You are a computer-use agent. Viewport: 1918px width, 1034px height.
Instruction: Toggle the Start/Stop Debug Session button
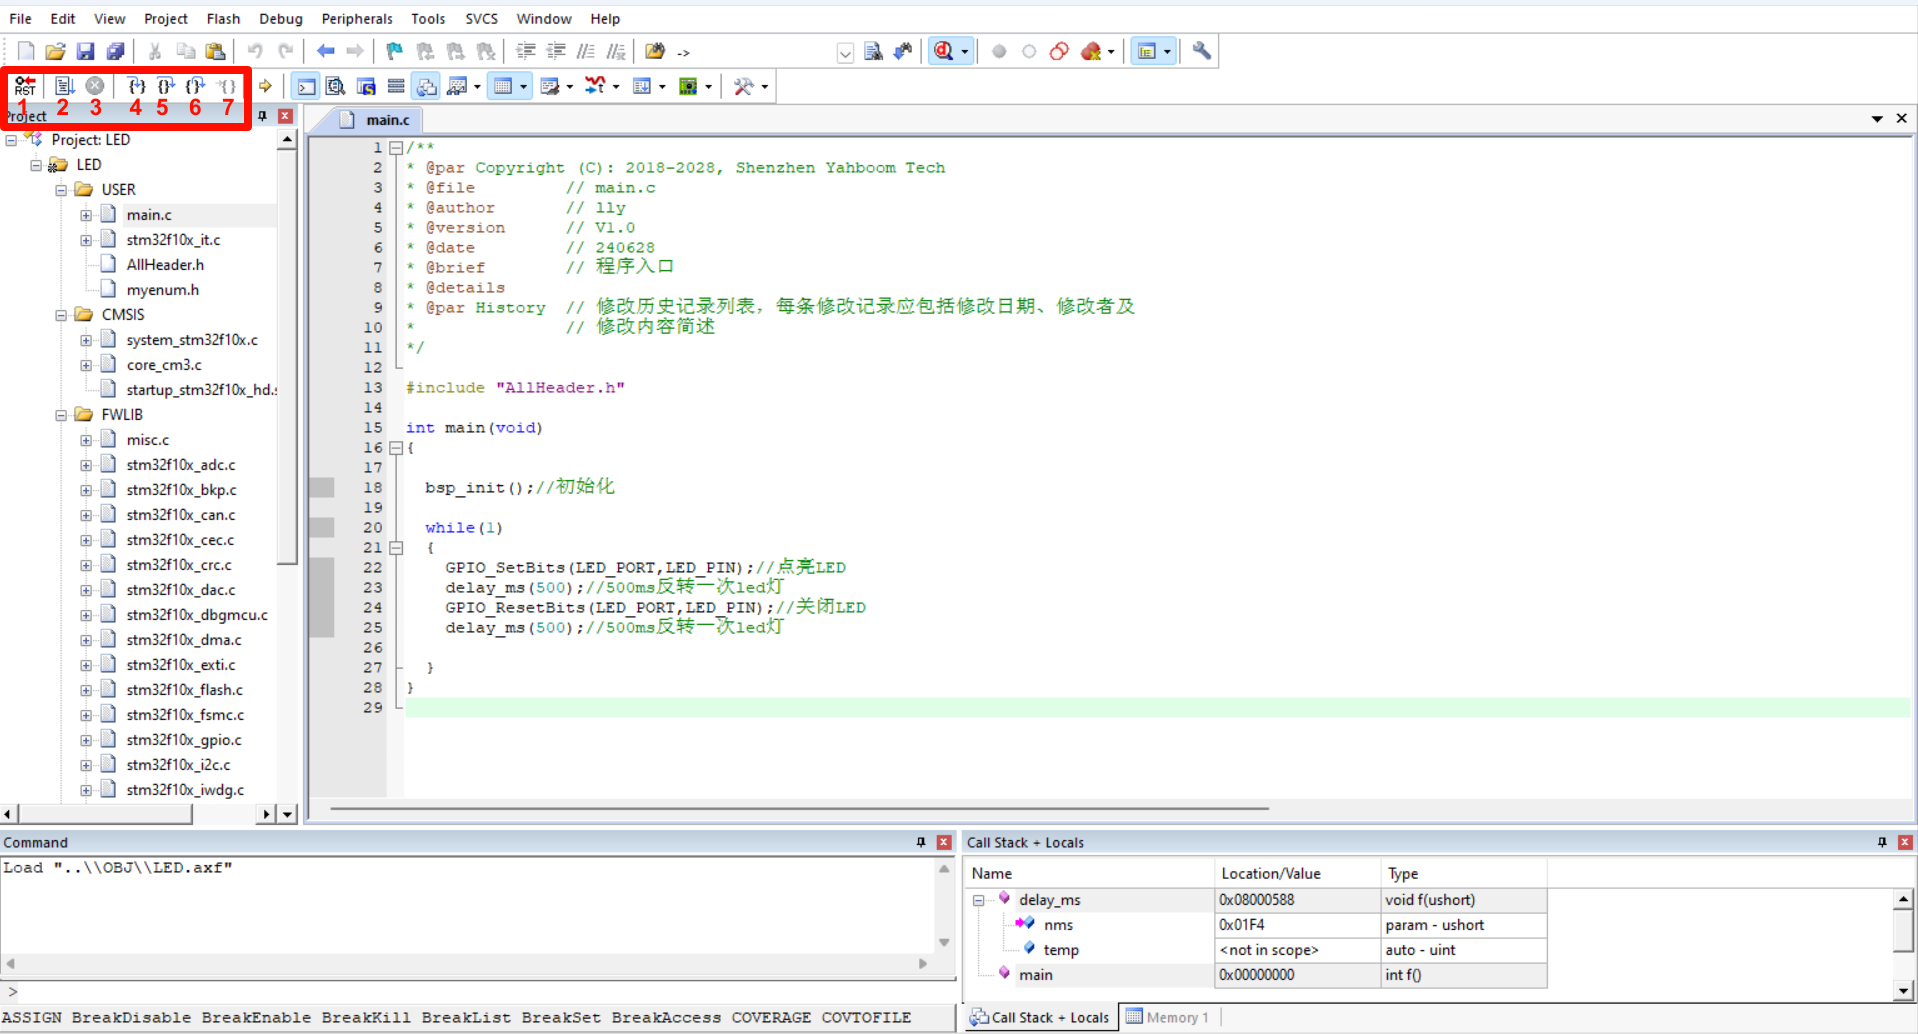pos(943,52)
